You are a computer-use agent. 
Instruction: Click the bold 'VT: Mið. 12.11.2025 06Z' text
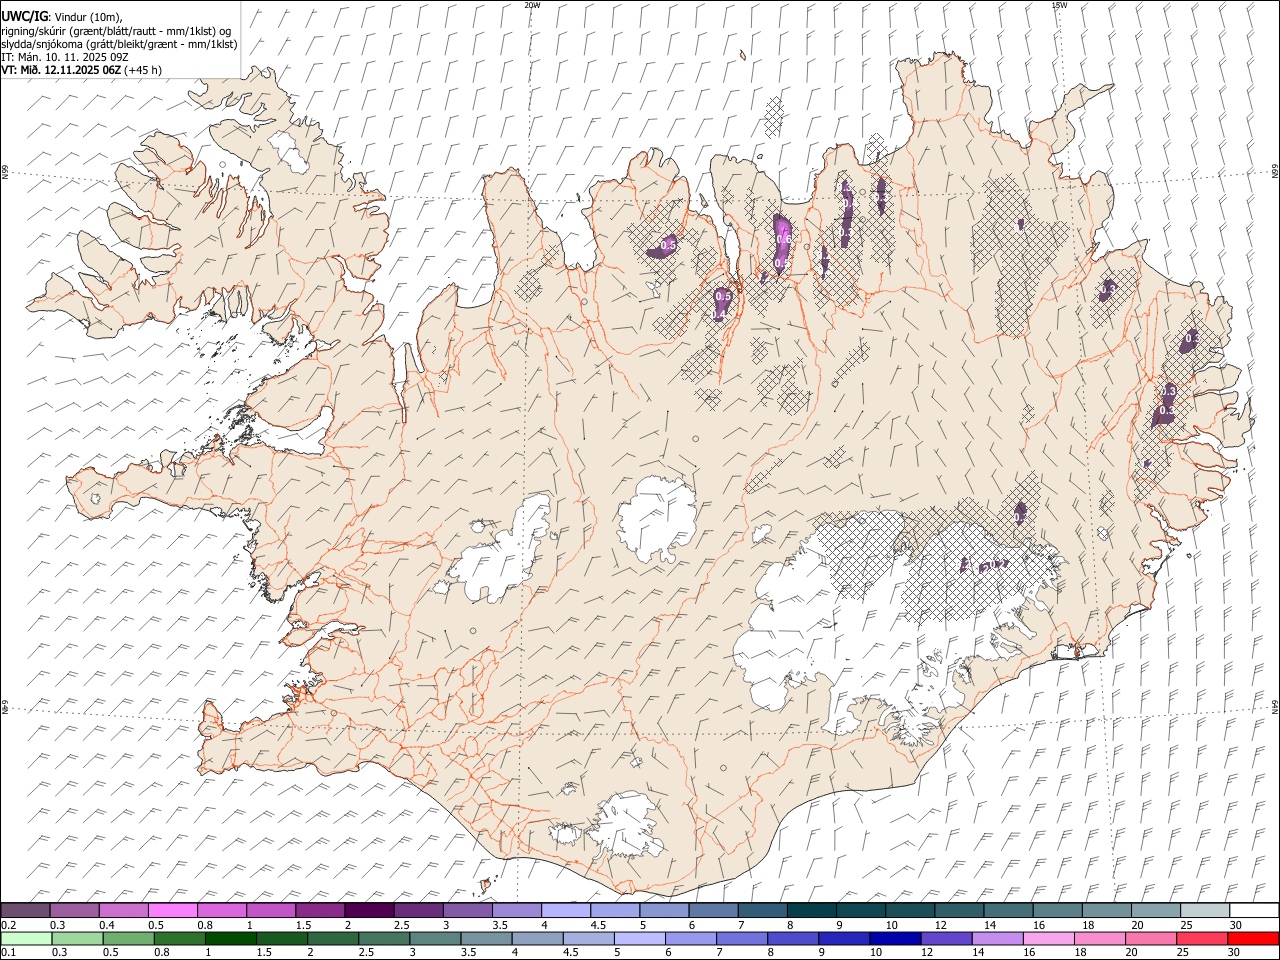[x=61, y=70]
